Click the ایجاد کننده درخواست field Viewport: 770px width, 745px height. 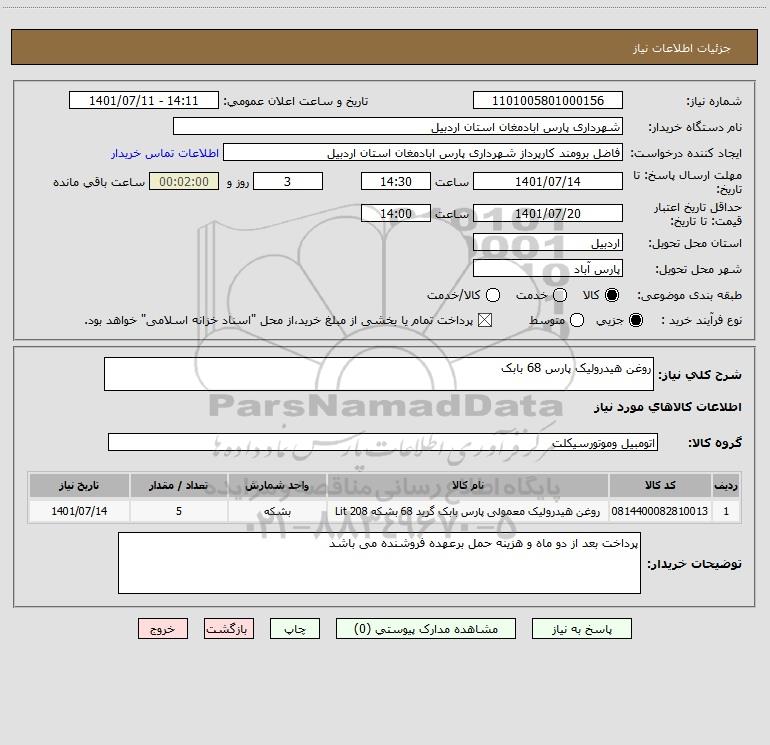(423, 152)
